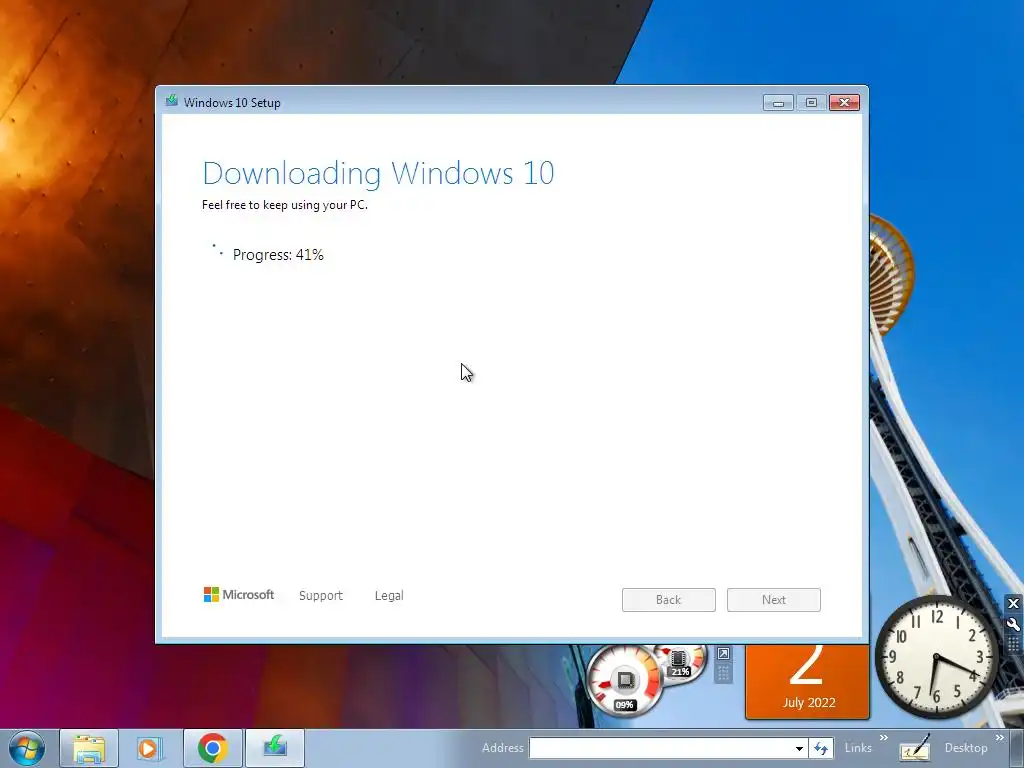Click the Show desktop strip
1024x768 pixels.
(x=1017, y=748)
